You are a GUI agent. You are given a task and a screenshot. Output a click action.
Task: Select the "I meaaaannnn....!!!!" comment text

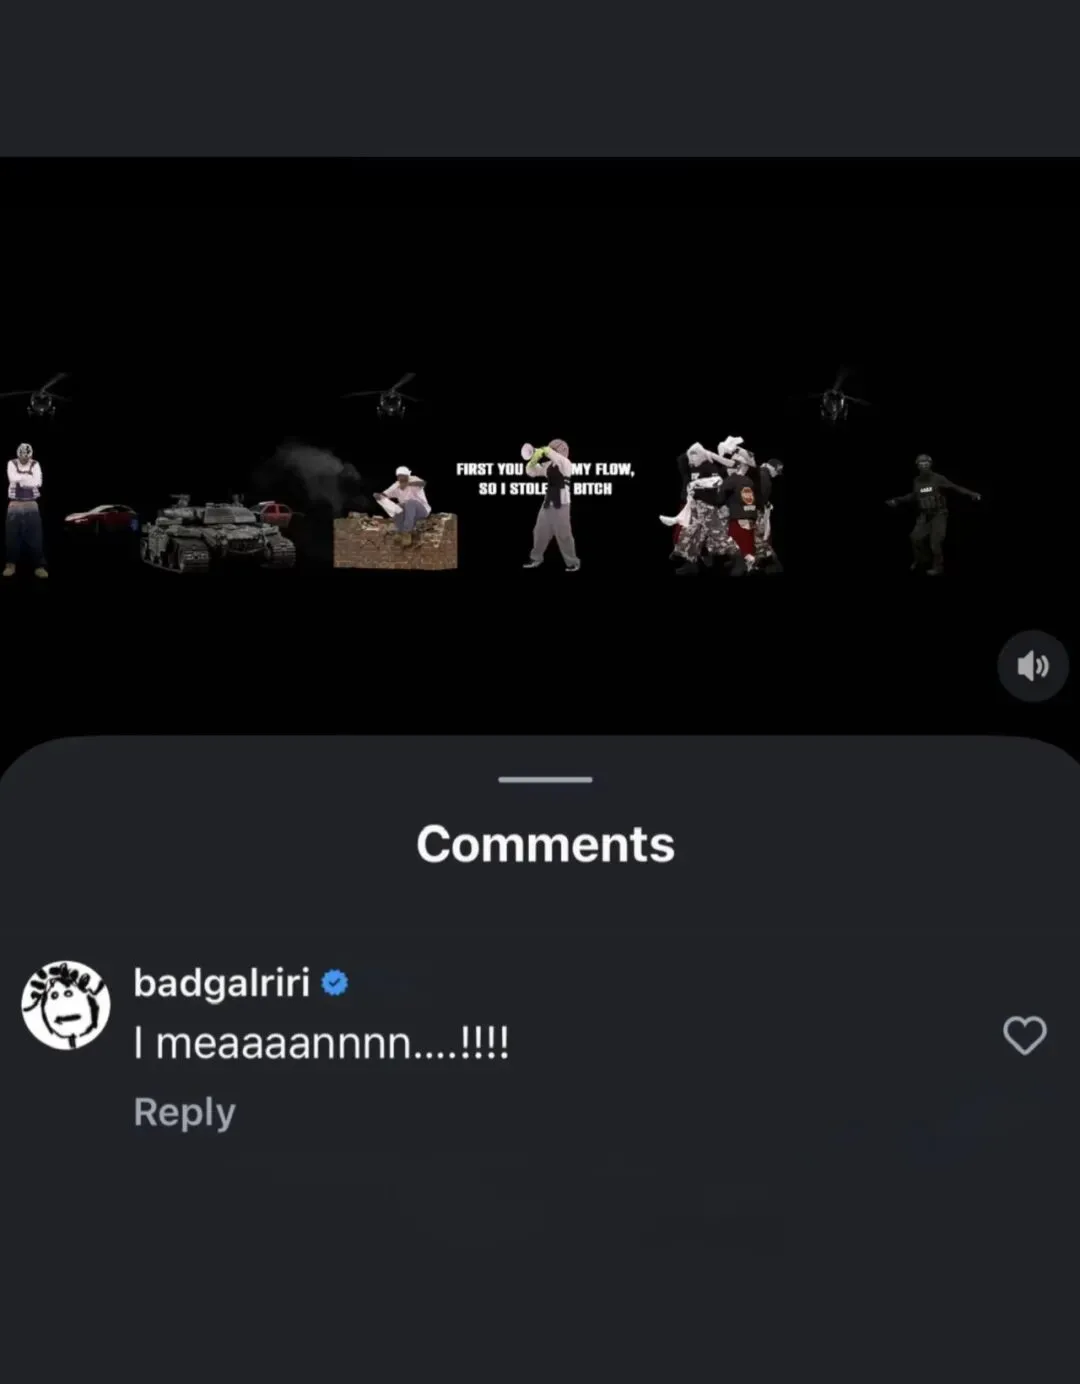(322, 1043)
